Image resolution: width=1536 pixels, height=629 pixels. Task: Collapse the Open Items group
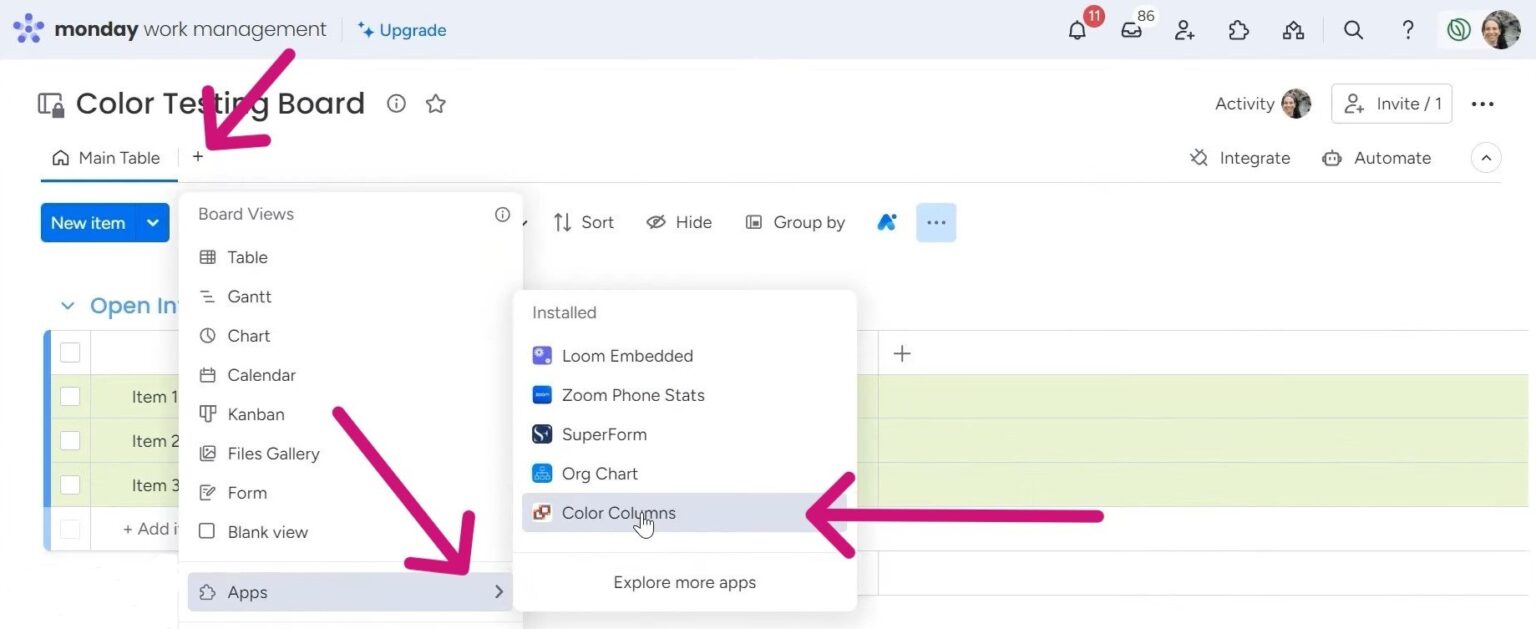click(x=66, y=305)
